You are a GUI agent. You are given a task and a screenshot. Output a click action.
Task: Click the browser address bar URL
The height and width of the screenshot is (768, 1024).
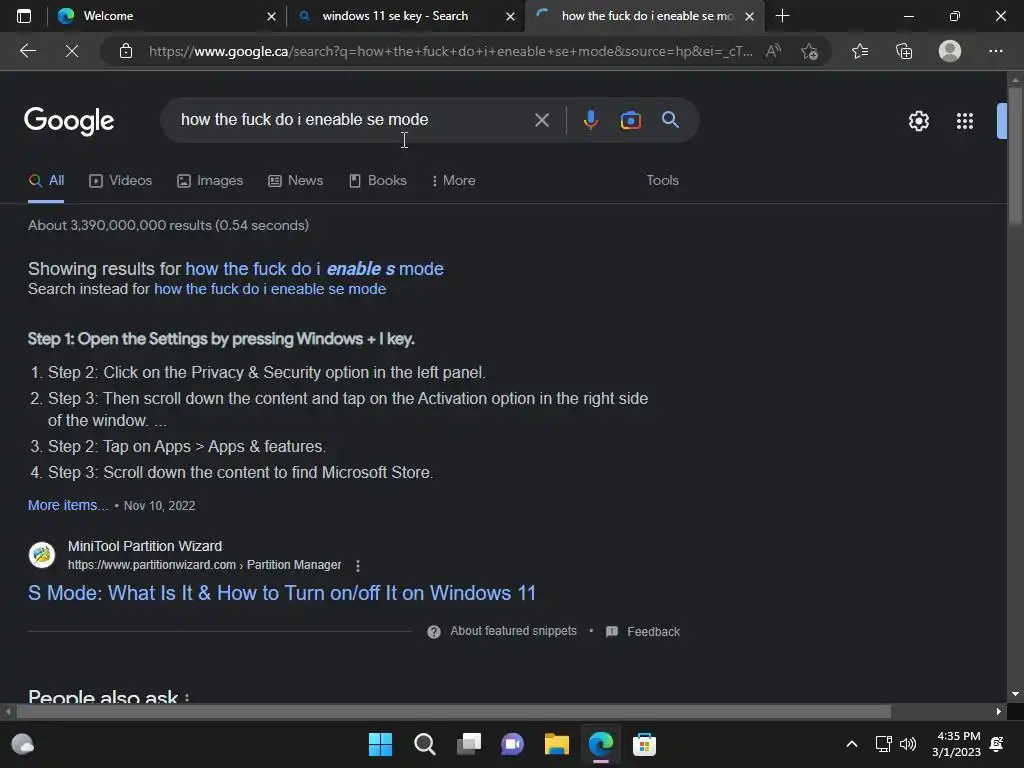pos(451,51)
